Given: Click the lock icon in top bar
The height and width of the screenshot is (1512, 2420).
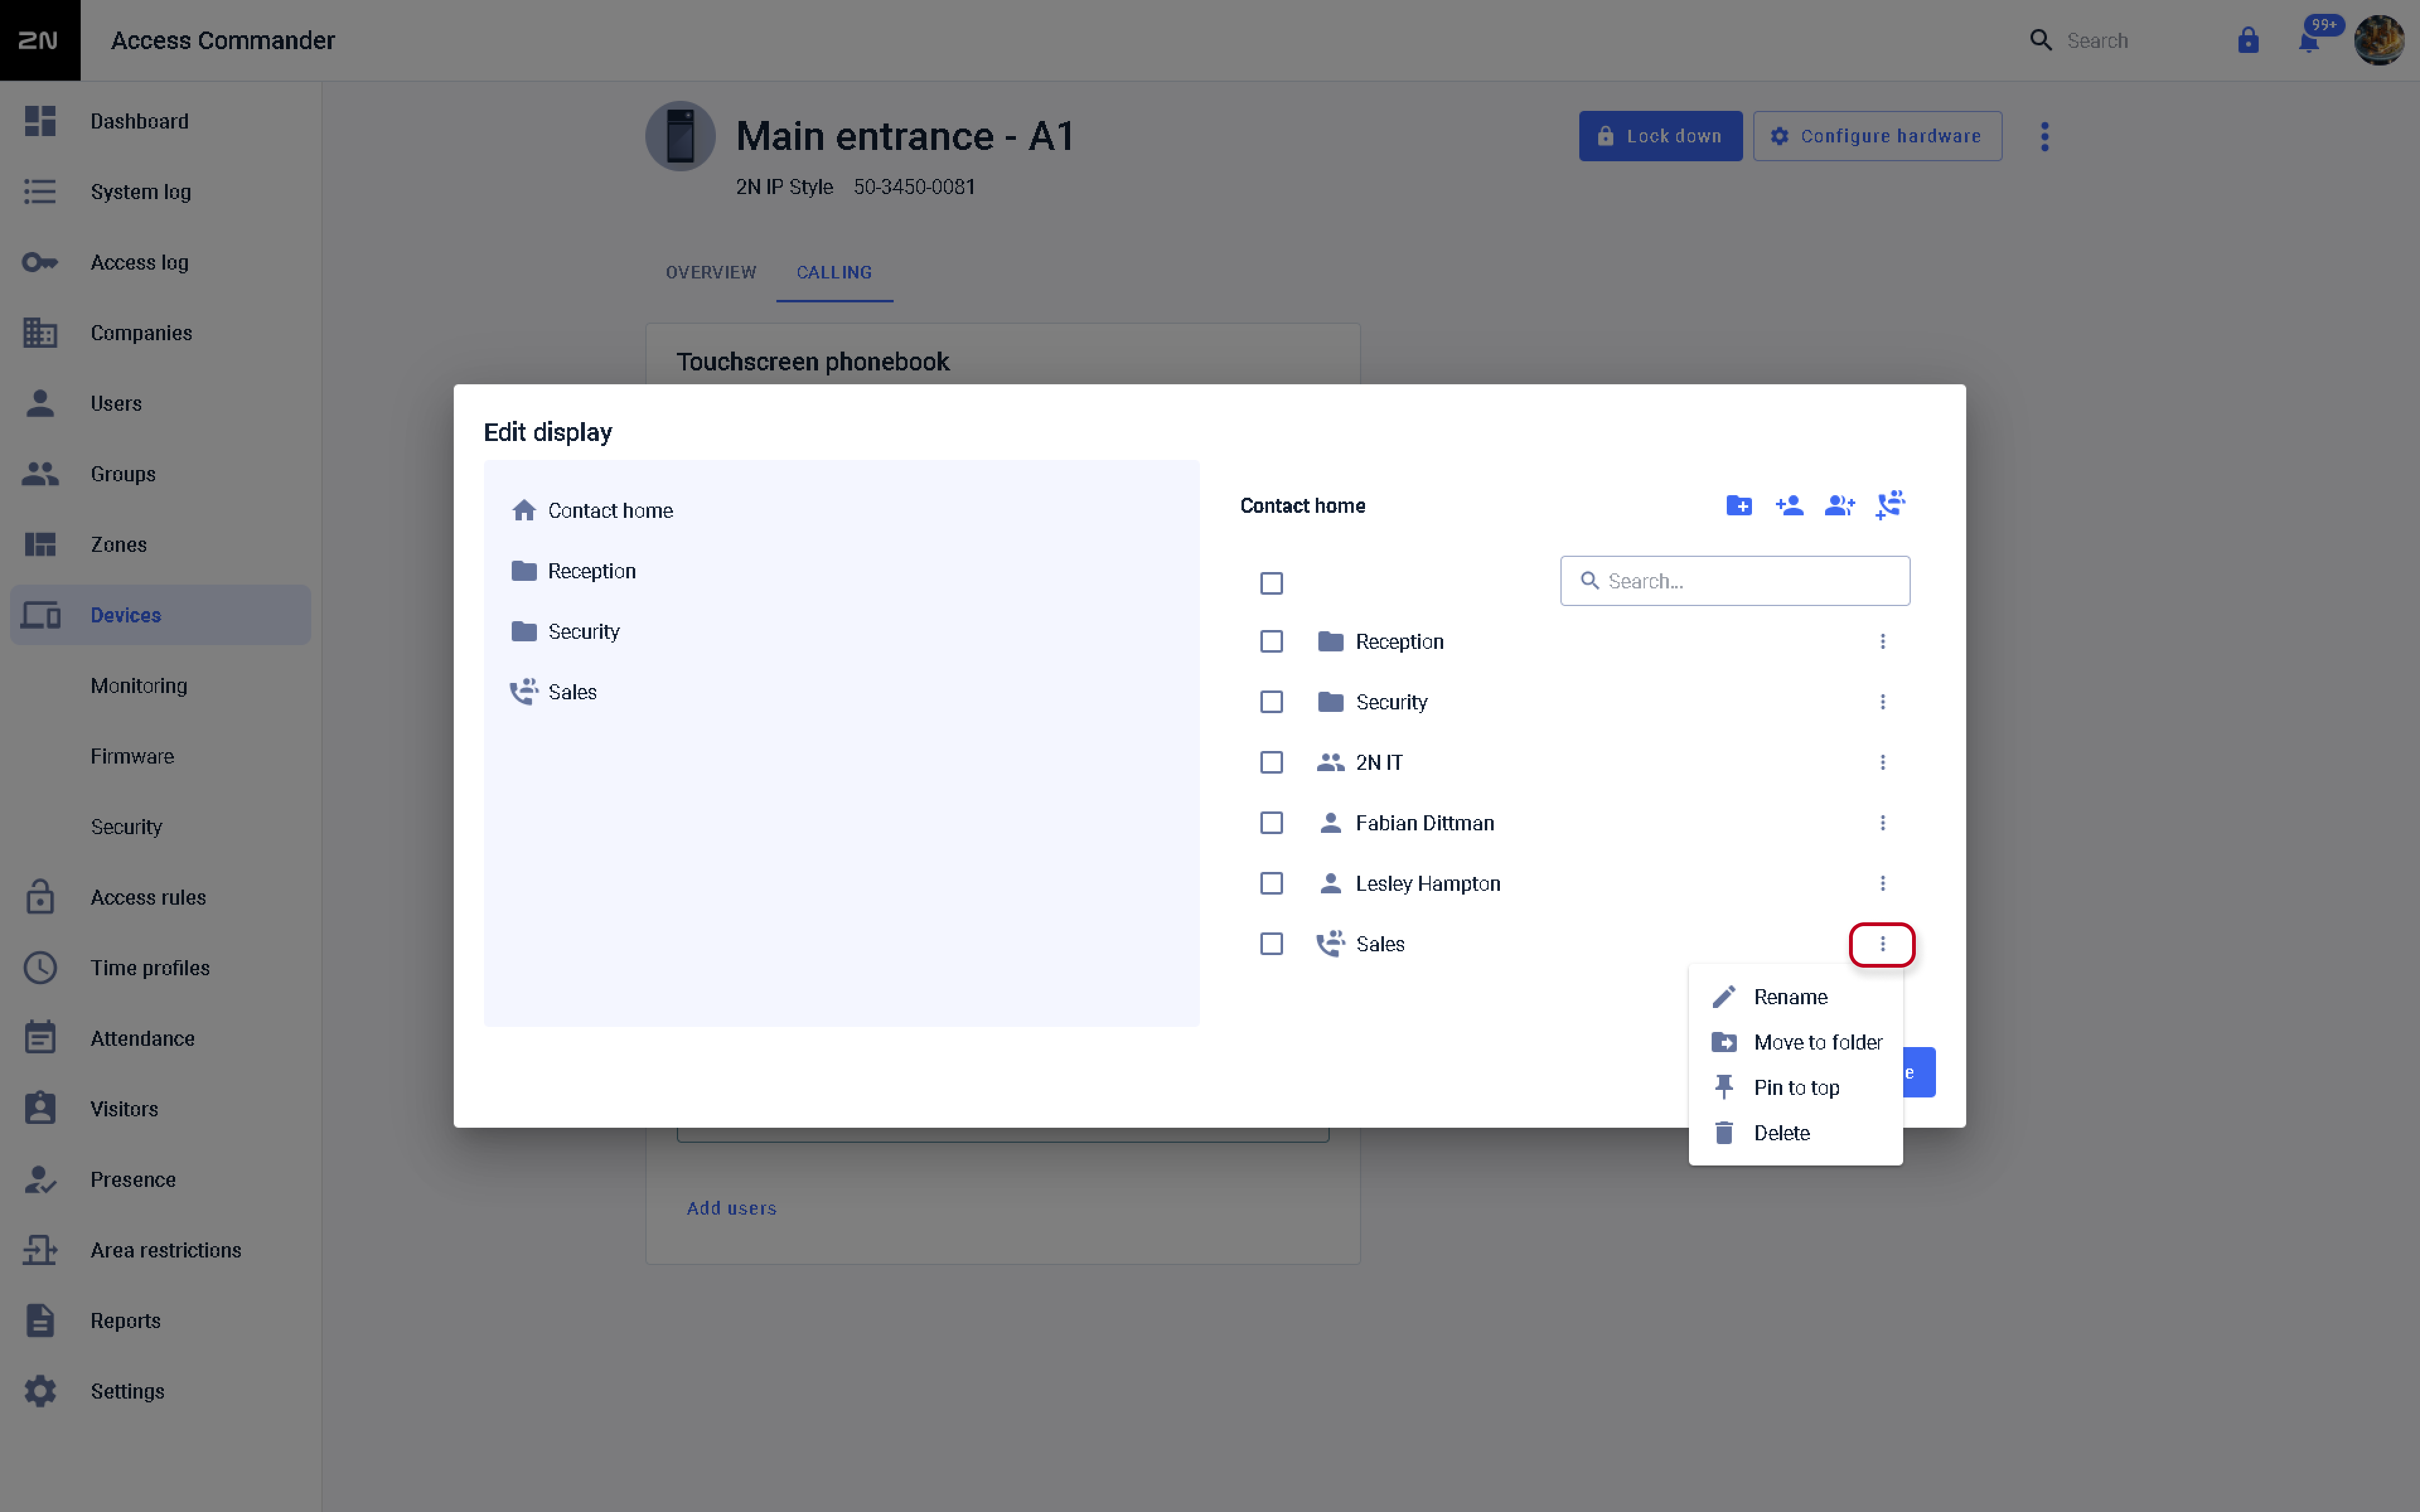Looking at the screenshot, I should click(x=2248, y=40).
